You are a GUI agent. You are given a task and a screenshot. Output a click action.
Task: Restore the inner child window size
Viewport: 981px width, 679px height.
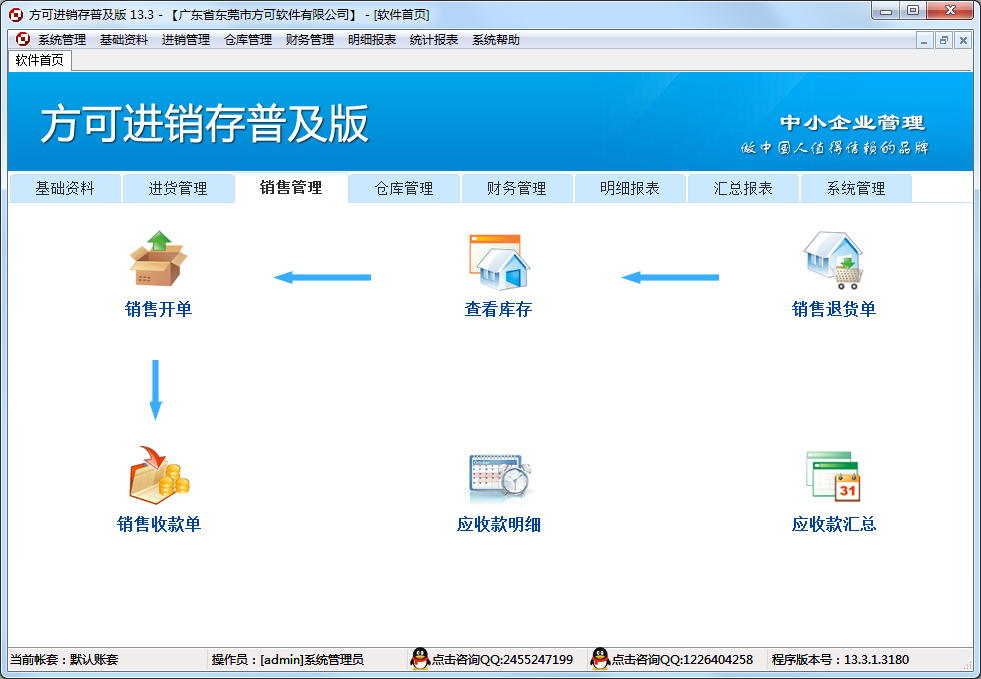click(x=943, y=41)
